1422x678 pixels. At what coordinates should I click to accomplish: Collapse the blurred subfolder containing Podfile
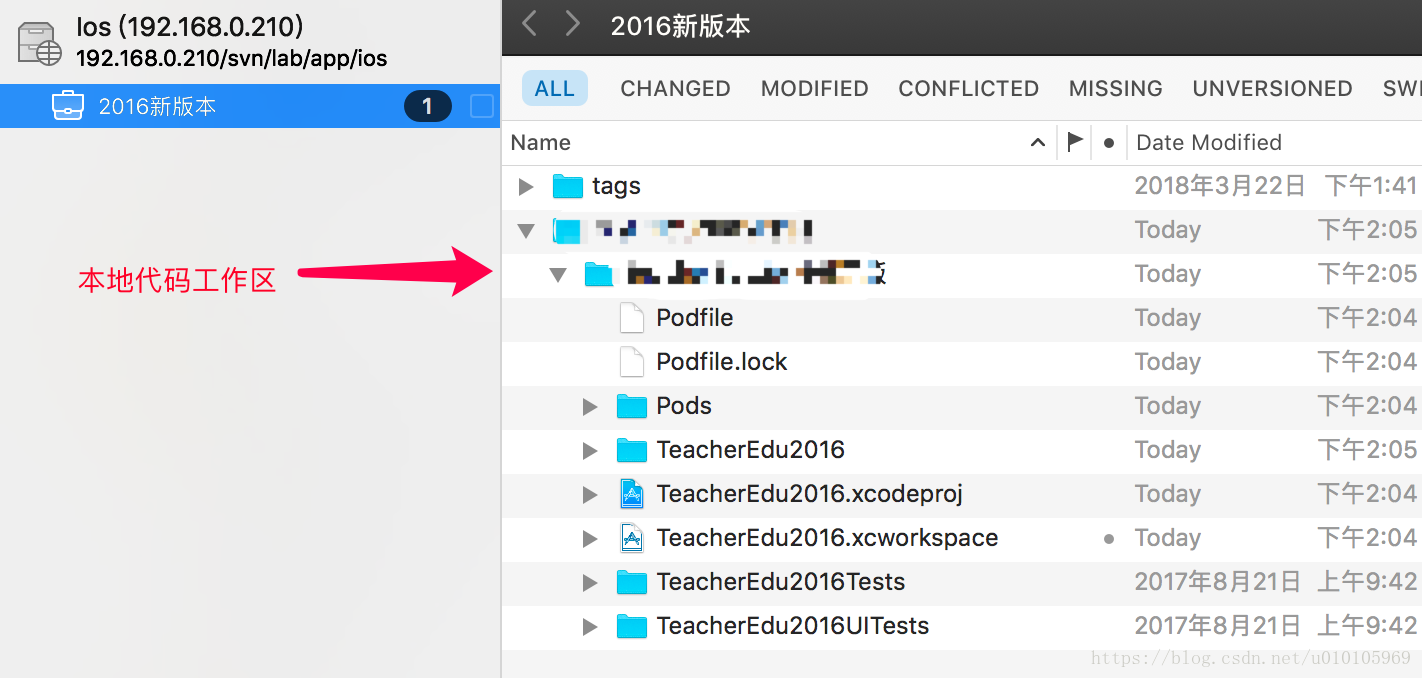(x=558, y=275)
